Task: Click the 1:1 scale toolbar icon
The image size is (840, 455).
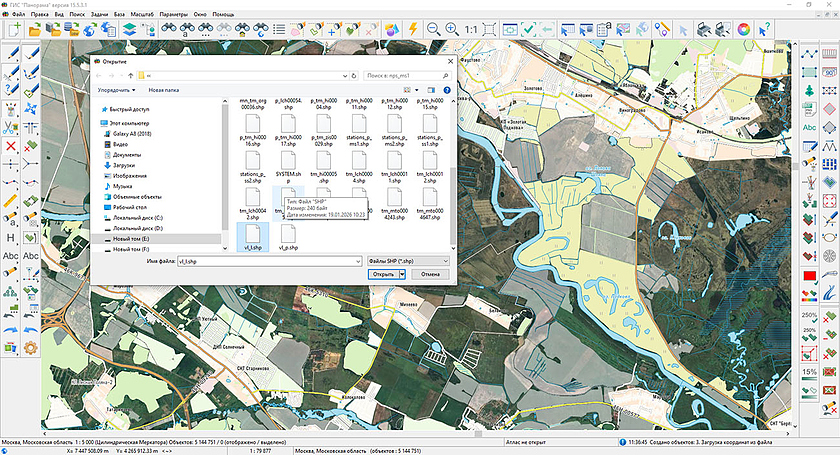Action: (x=470, y=30)
